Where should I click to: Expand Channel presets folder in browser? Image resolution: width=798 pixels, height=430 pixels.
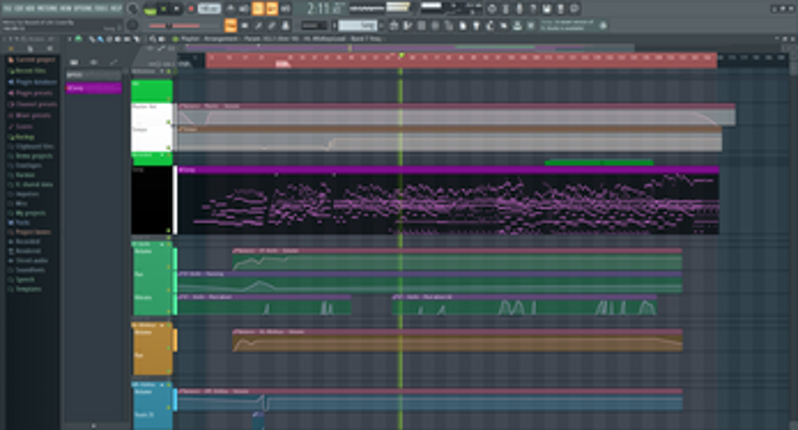[x=36, y=104]
